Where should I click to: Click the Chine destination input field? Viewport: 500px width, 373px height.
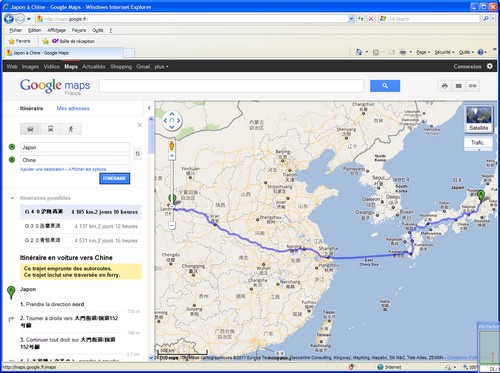point(75,160)
